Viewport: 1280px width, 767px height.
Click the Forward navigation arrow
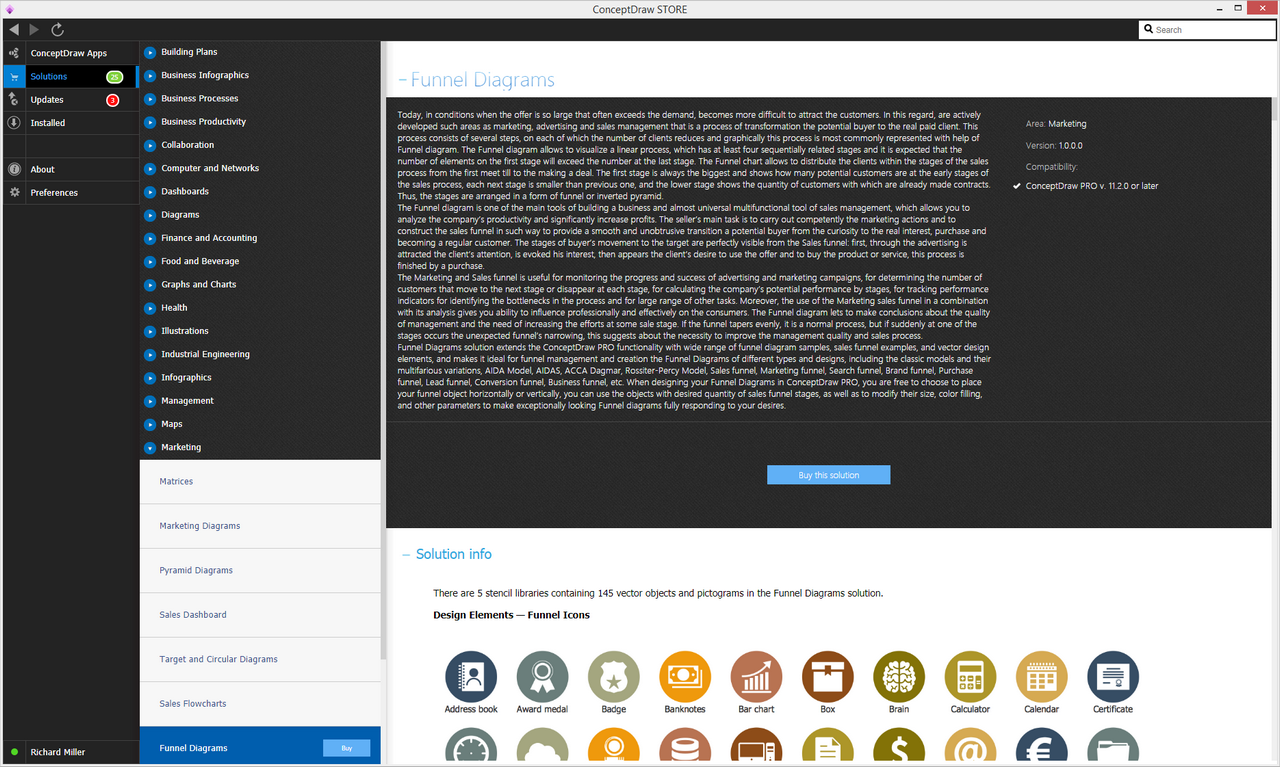point(35,30)
